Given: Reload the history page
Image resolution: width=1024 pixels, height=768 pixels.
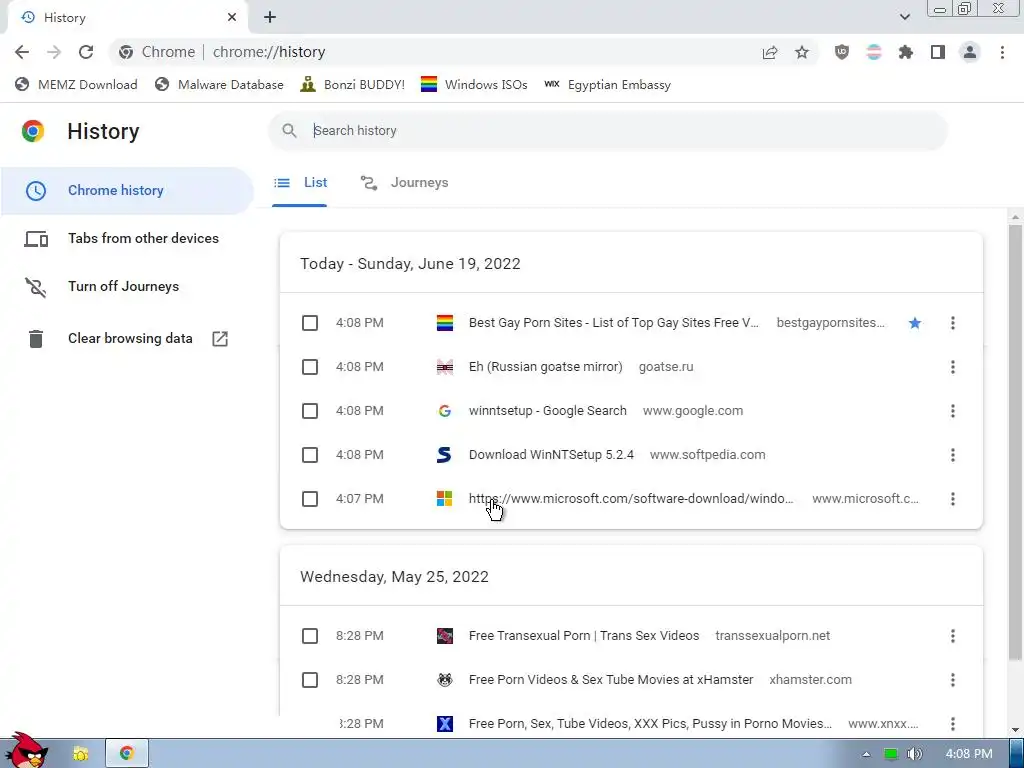Looking at the screenshot, I should tap(86, 52).
